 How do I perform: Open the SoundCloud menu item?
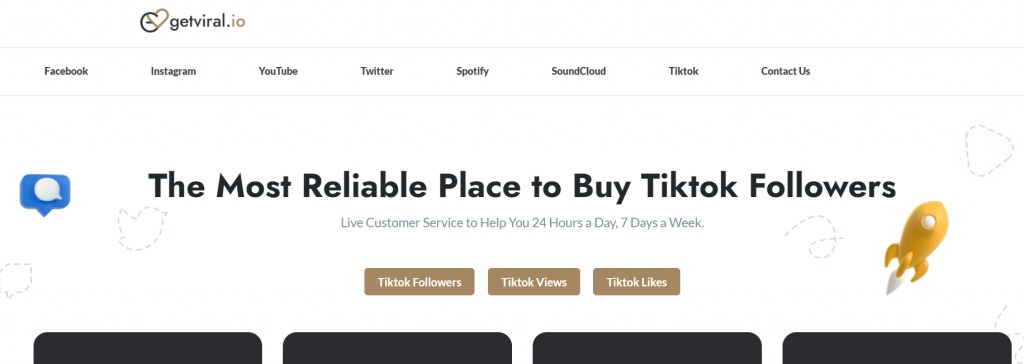(x=579, y=71)
